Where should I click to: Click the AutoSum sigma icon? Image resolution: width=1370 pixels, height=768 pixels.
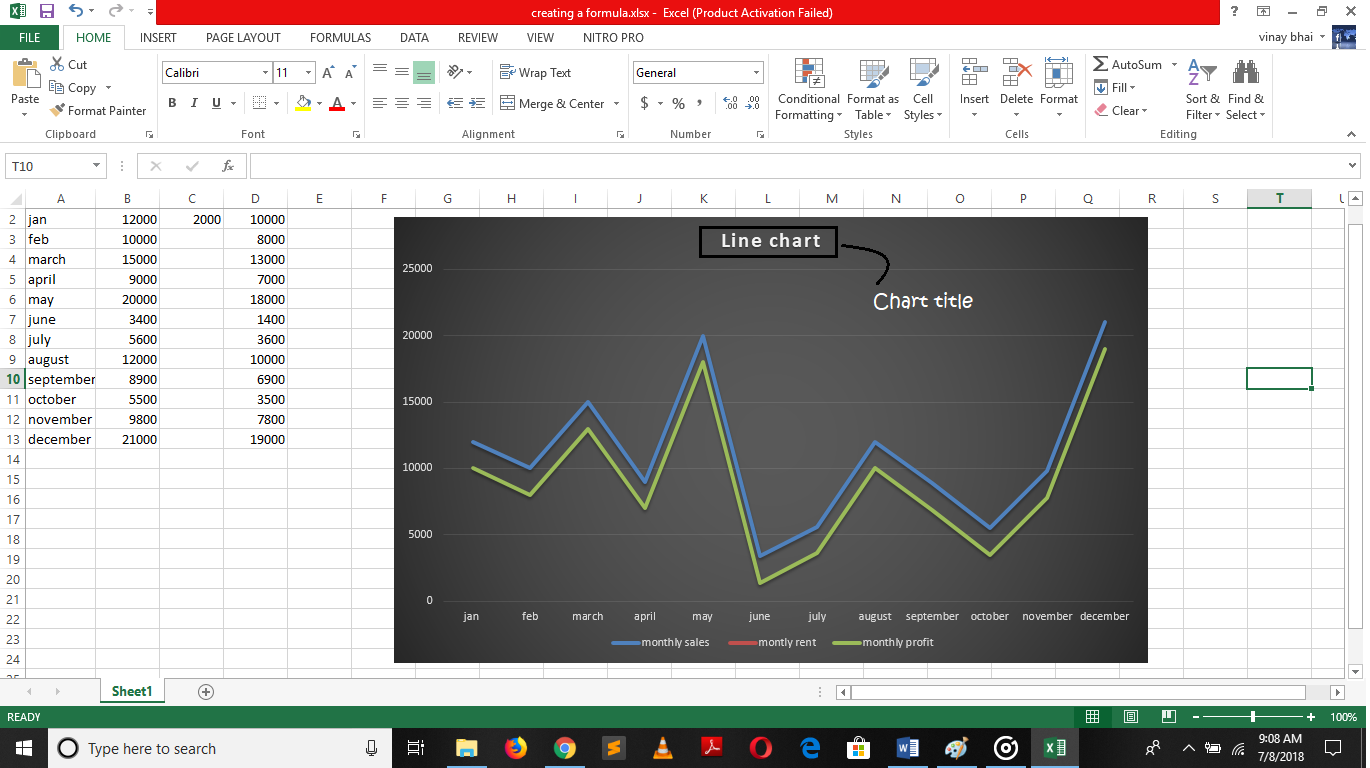pos(1100,64)
